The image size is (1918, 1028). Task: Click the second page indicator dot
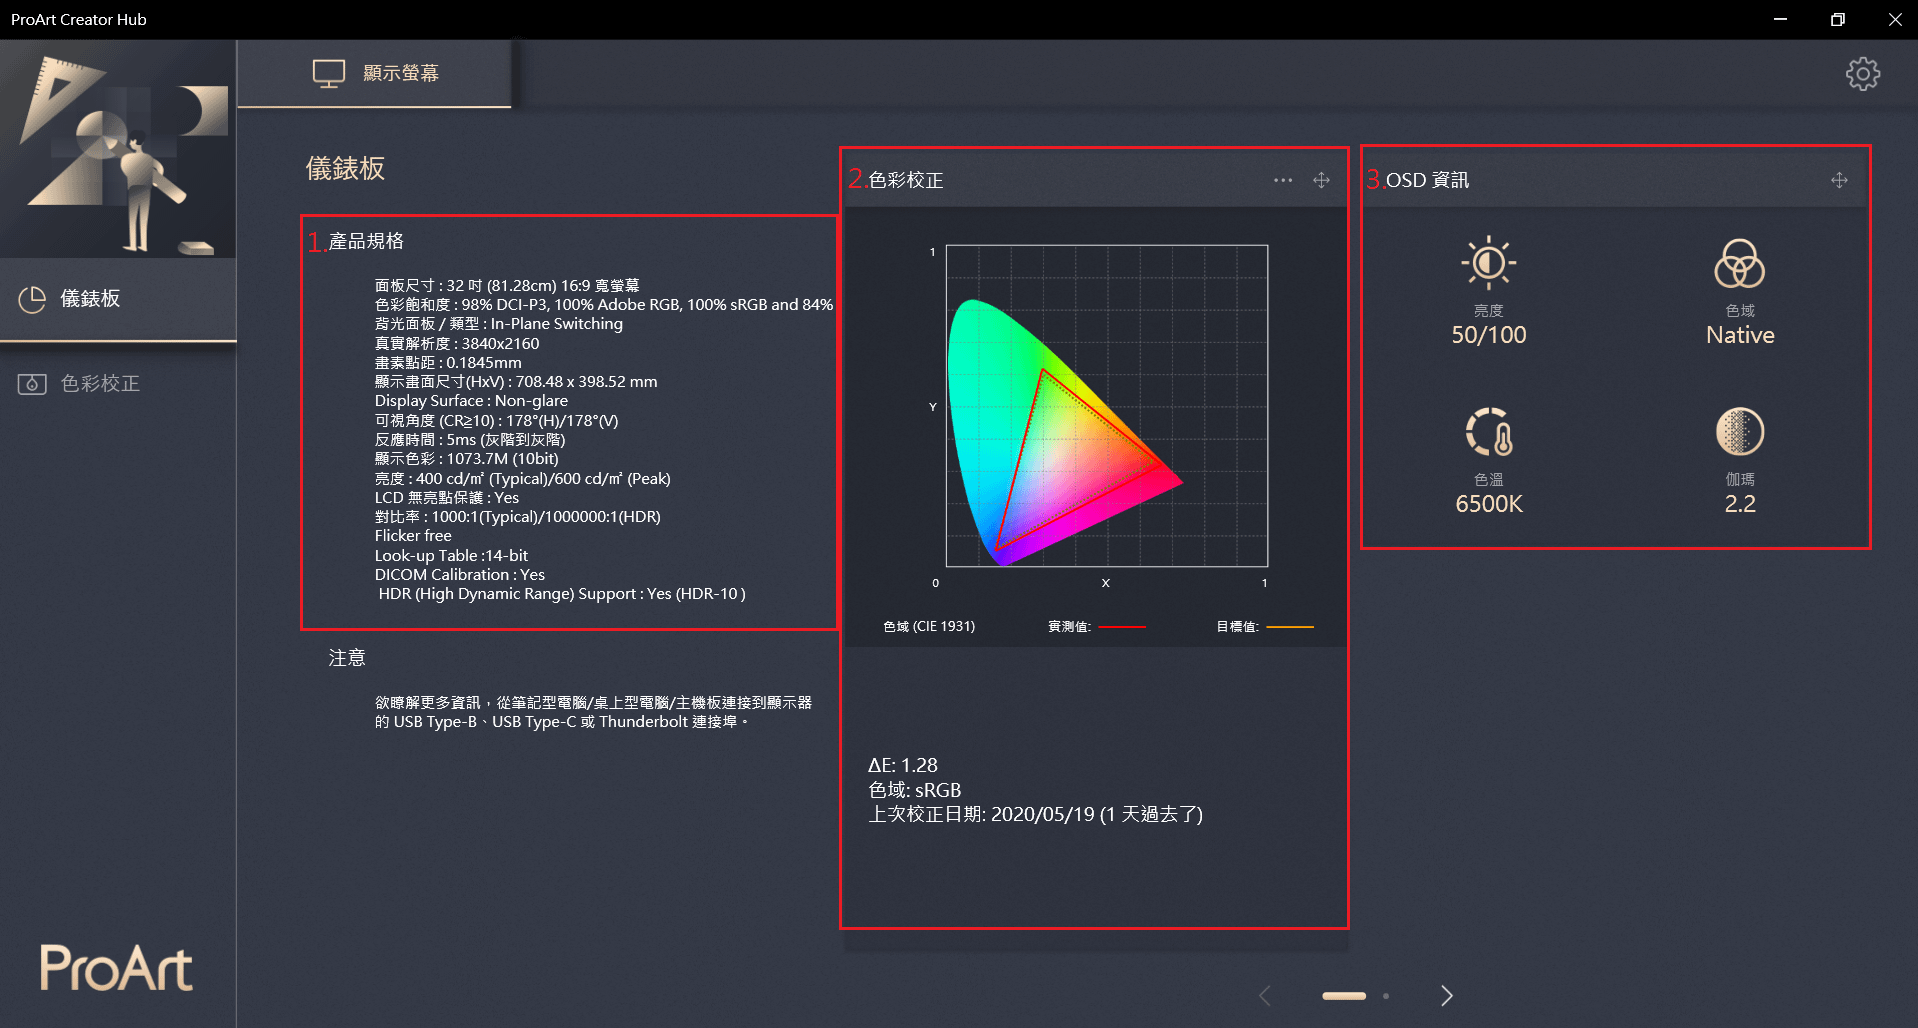point(1386,996)
